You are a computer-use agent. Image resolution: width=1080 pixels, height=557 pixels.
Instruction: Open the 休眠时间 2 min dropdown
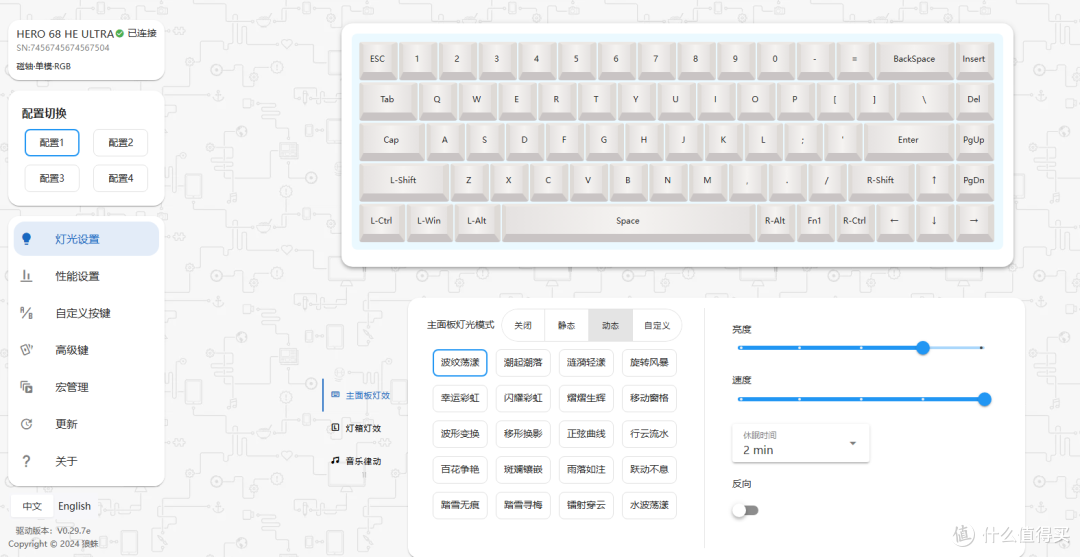pos(800,443)
